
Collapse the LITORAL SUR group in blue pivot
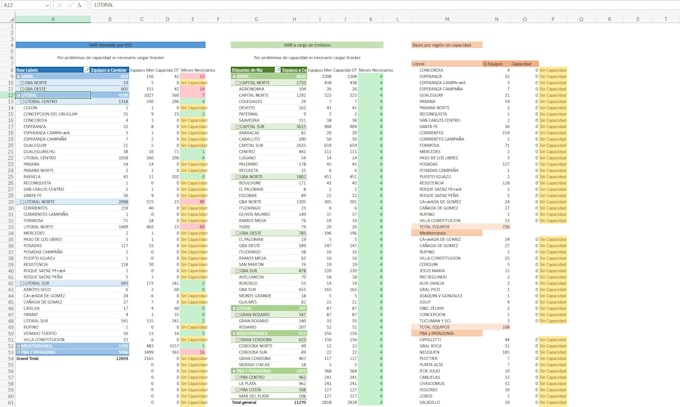coord(22,283)
